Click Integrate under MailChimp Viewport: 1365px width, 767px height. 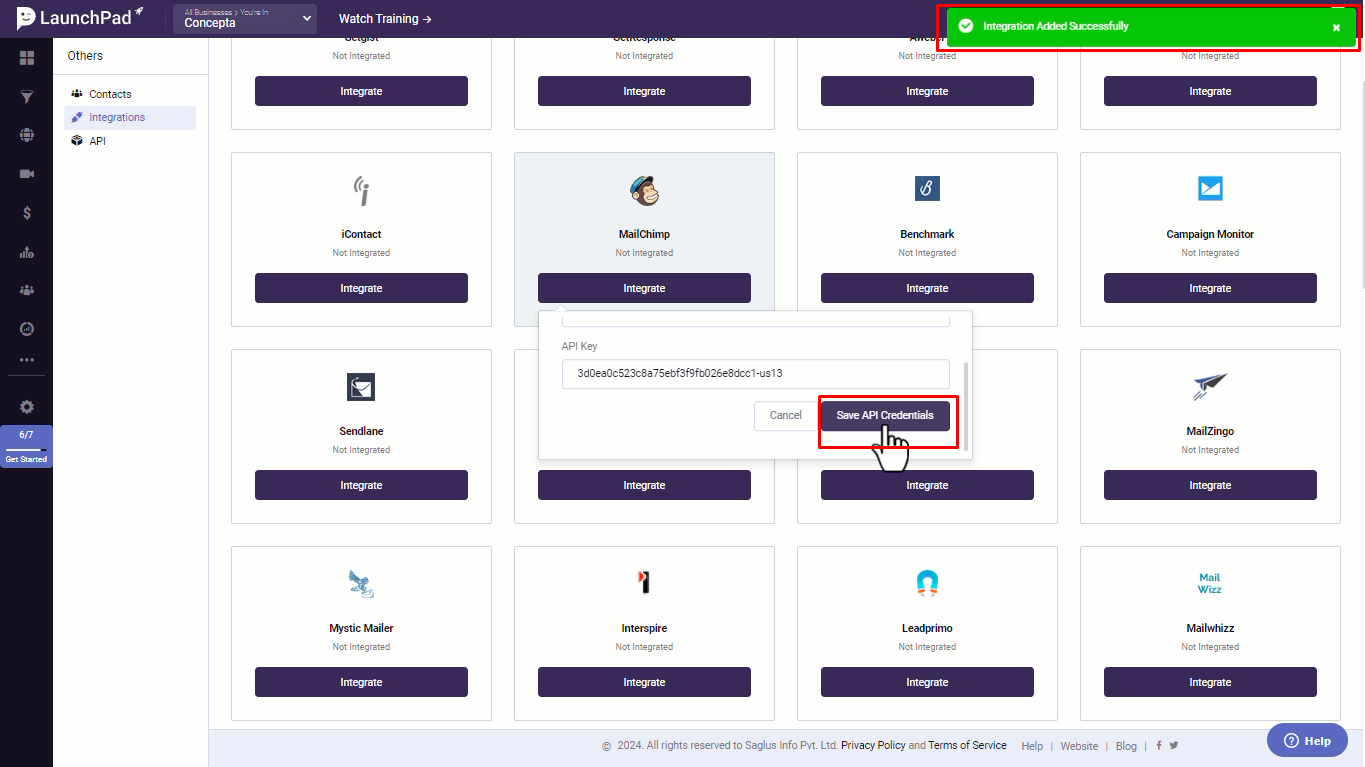(644, 288)
